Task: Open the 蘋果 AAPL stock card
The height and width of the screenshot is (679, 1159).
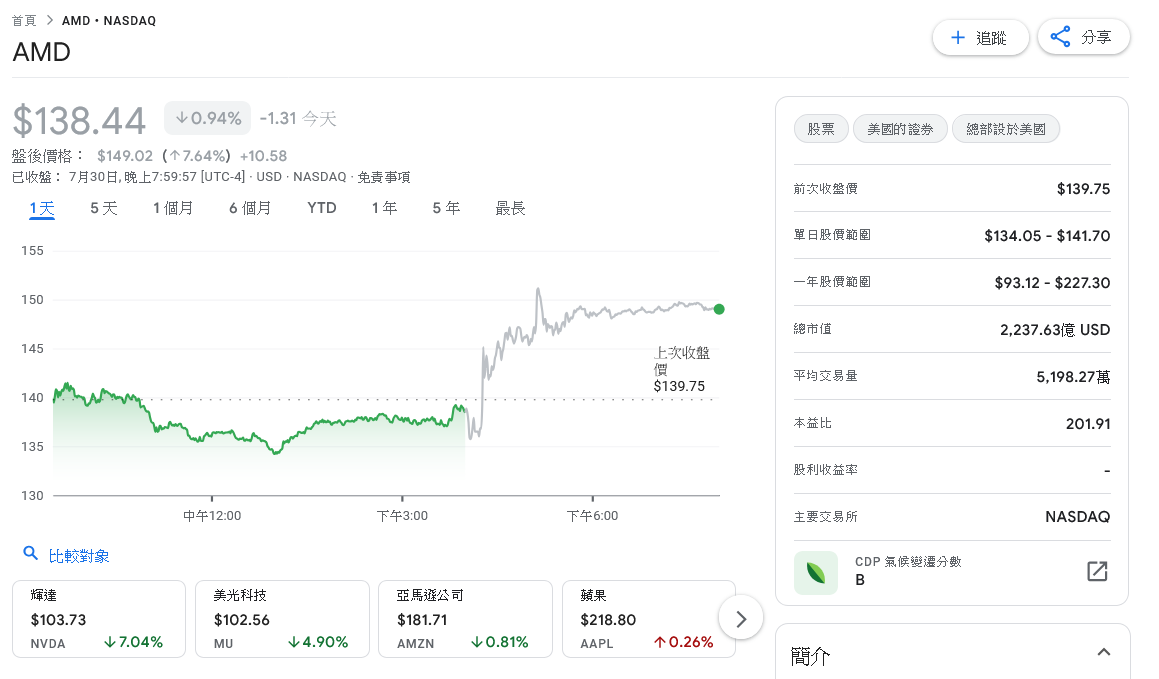Action: [648, 619]
